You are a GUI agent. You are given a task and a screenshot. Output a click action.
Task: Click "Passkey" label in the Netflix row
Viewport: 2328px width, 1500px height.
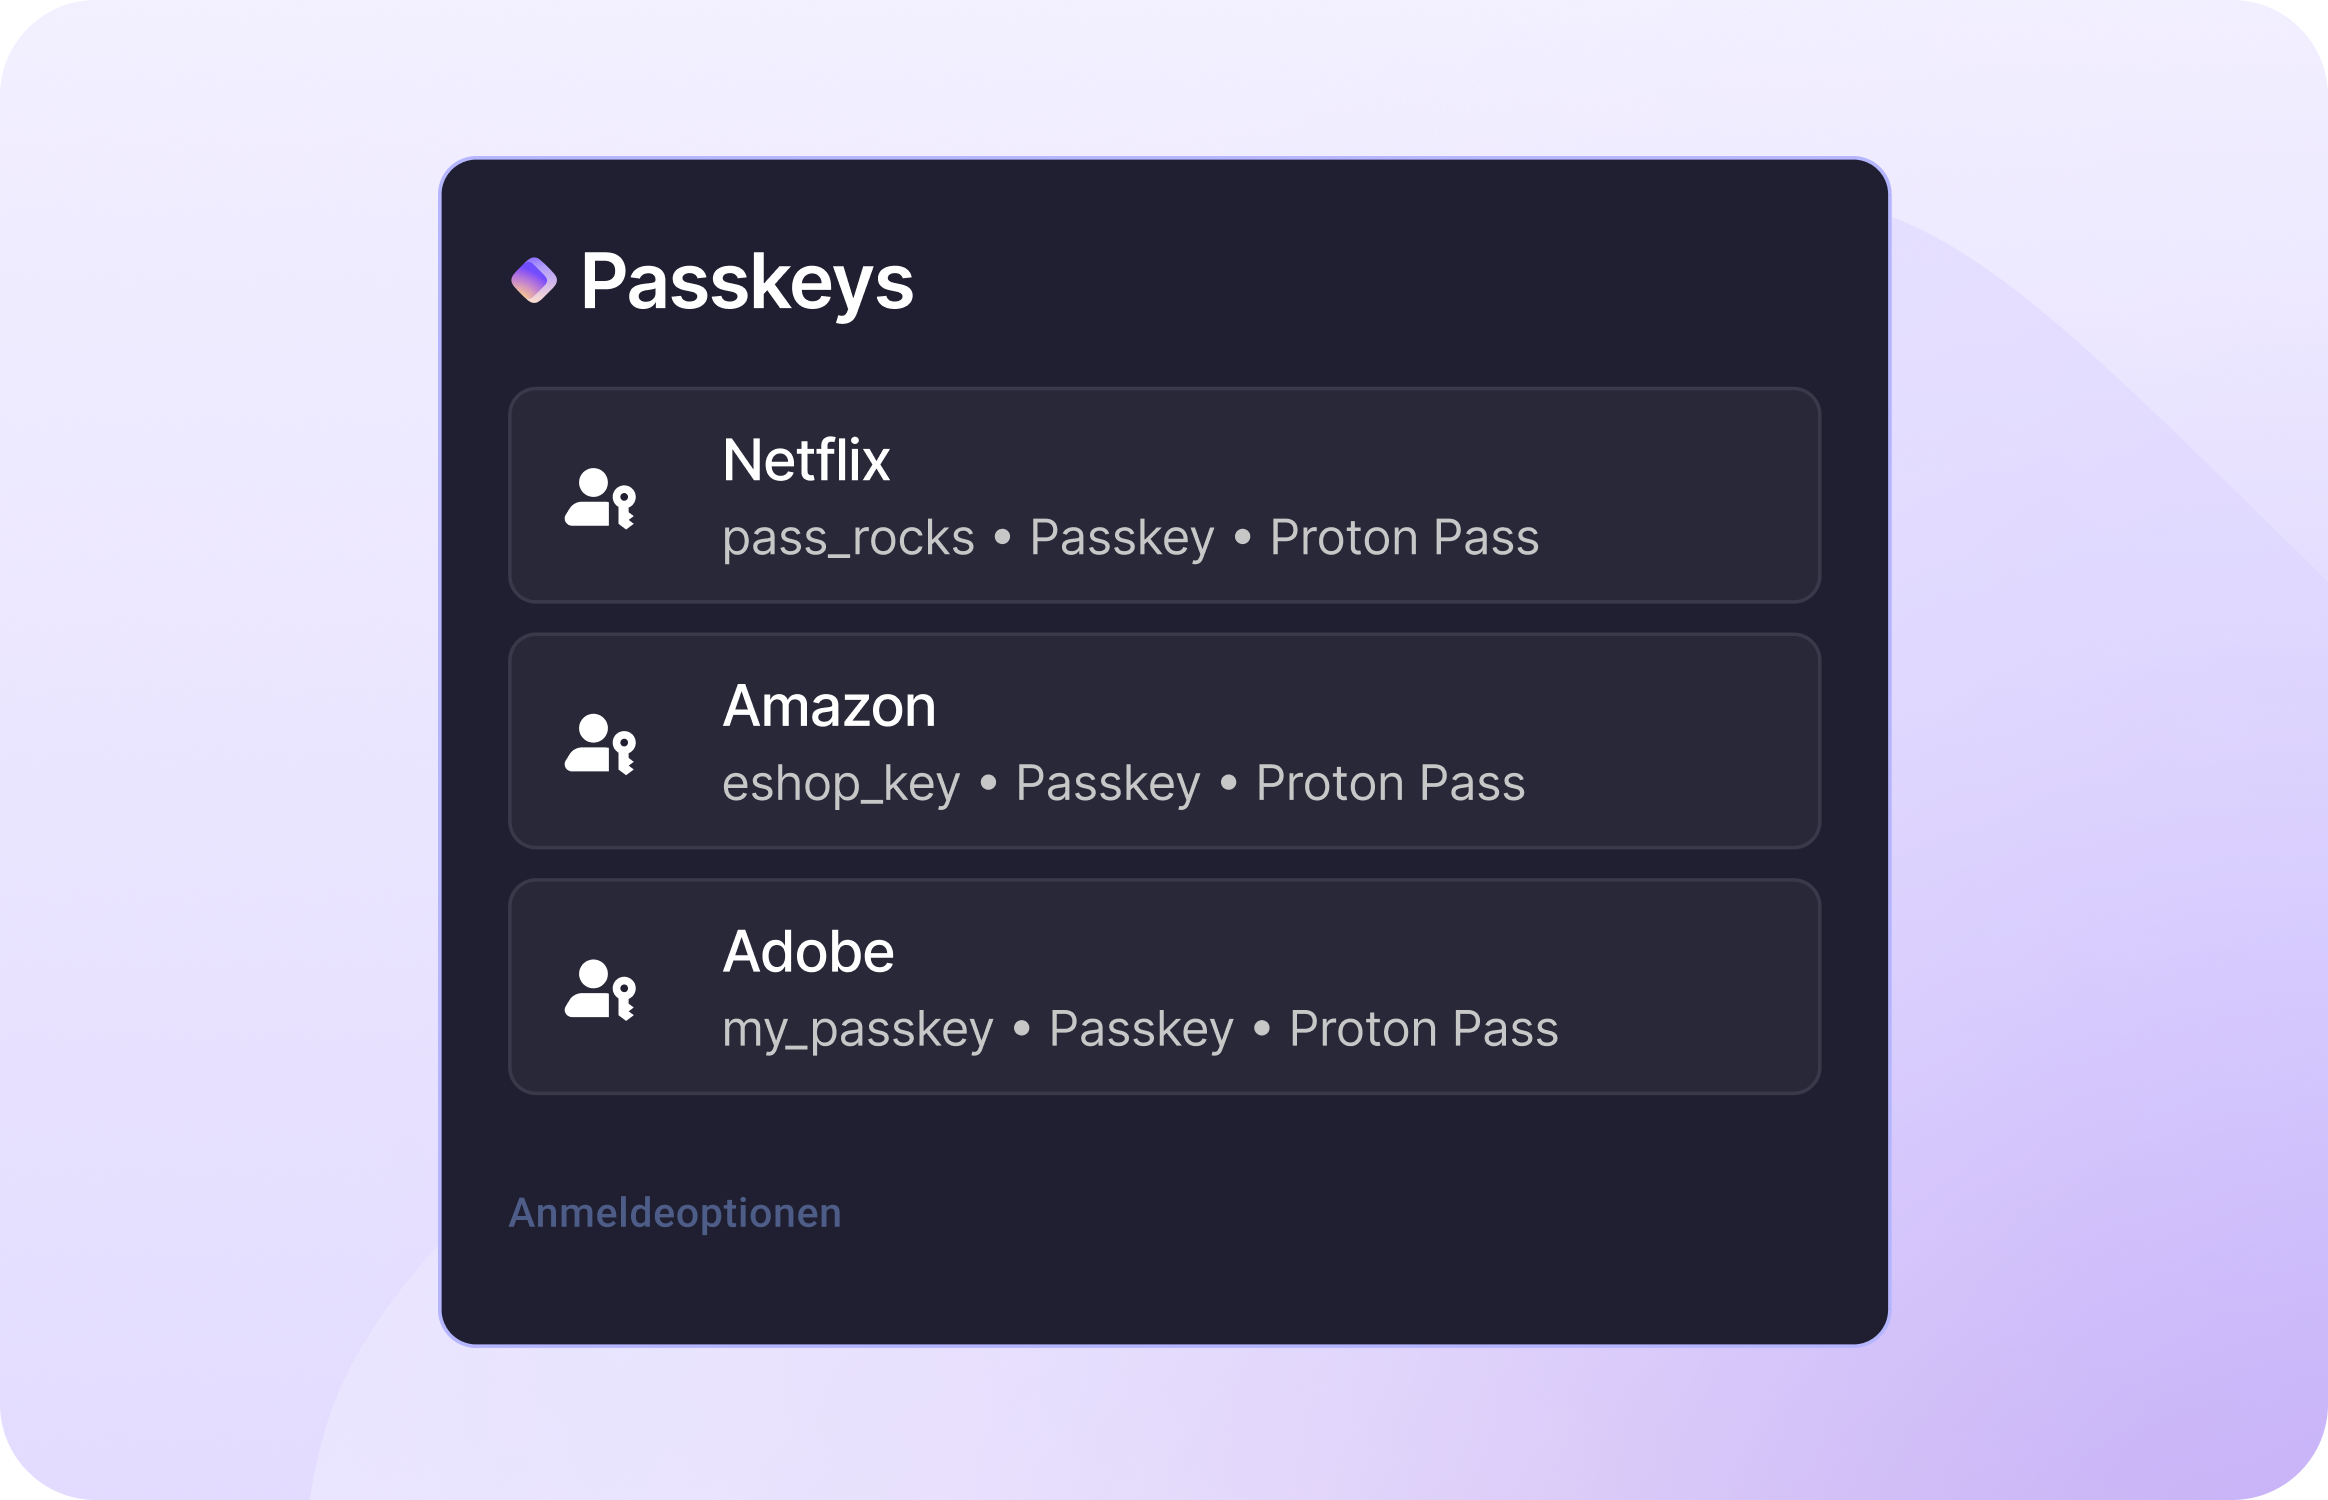1122,538
